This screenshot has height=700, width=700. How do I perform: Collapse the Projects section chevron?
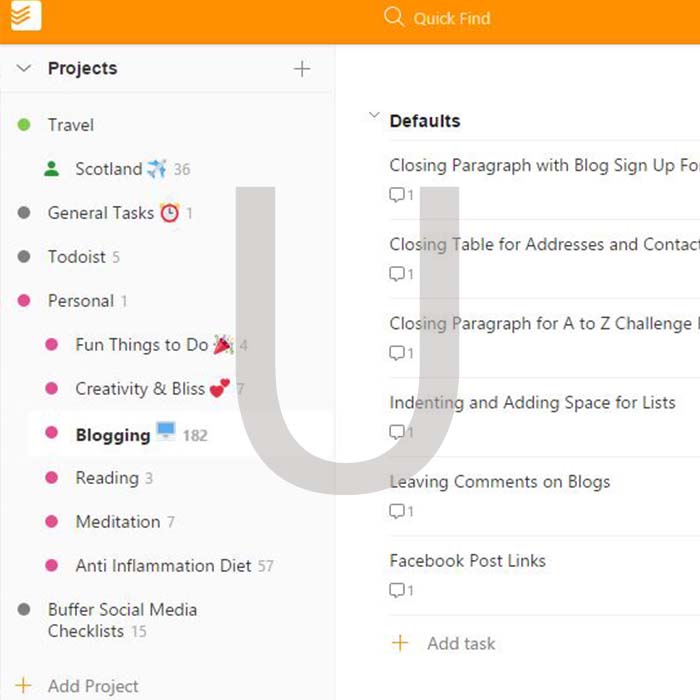(24, 68)
